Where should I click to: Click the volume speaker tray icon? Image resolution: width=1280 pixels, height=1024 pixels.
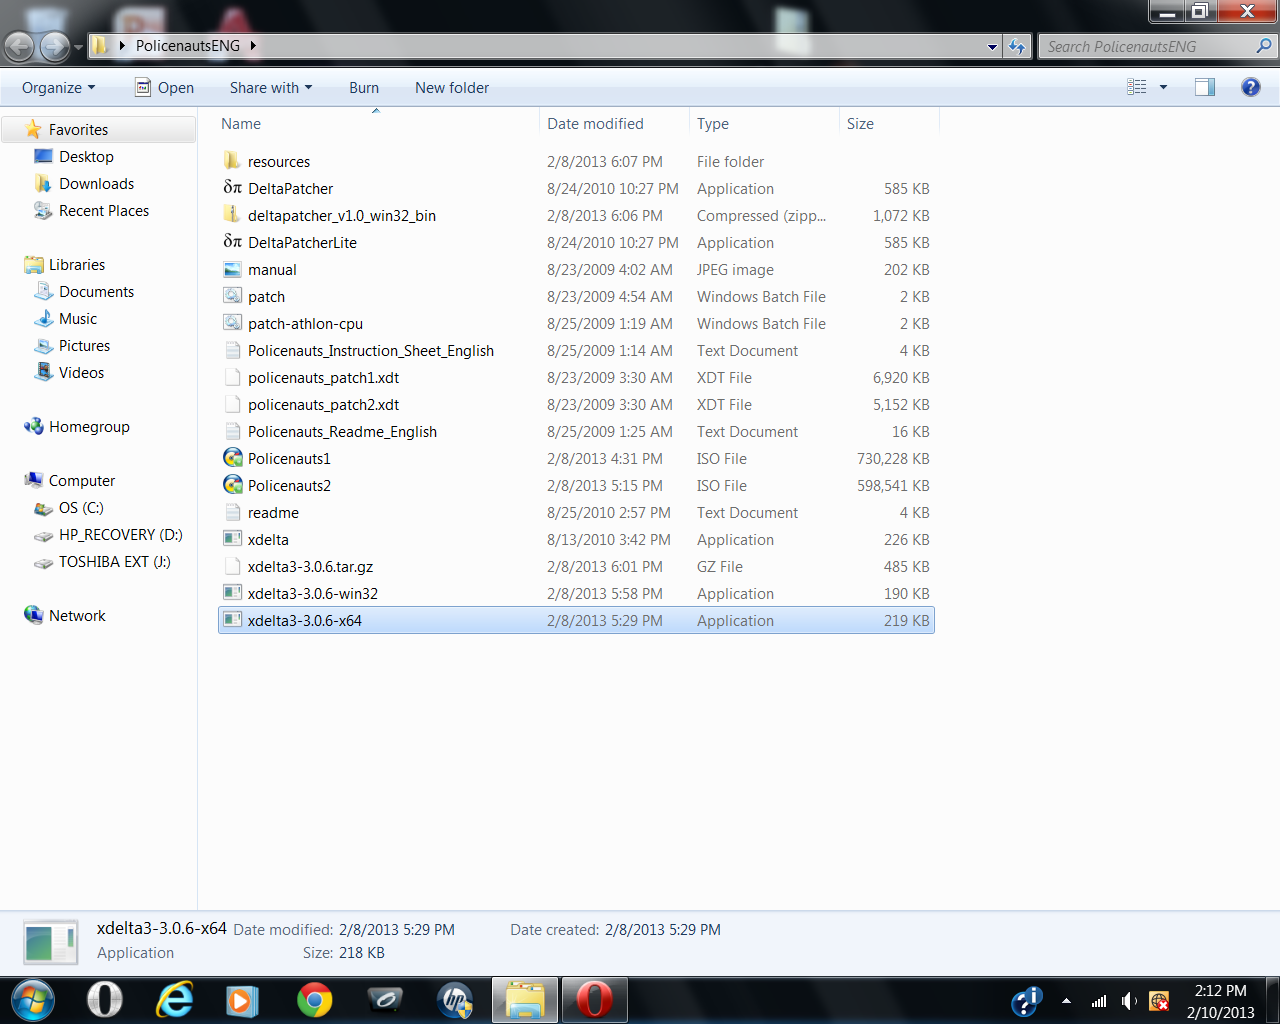click(x=1129, y=1001)
